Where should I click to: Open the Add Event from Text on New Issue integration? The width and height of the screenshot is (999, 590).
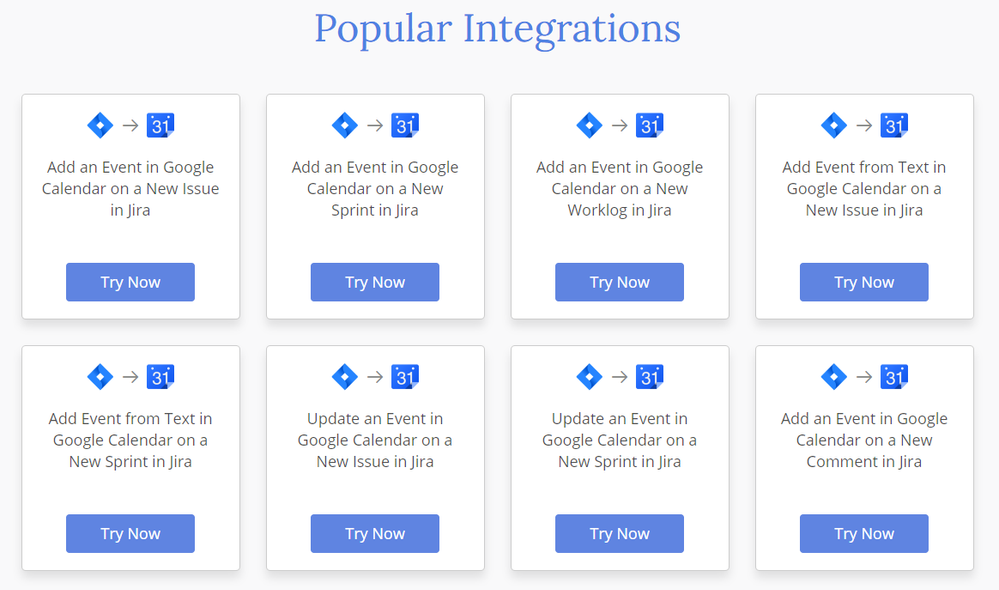[x=864, y=282]
